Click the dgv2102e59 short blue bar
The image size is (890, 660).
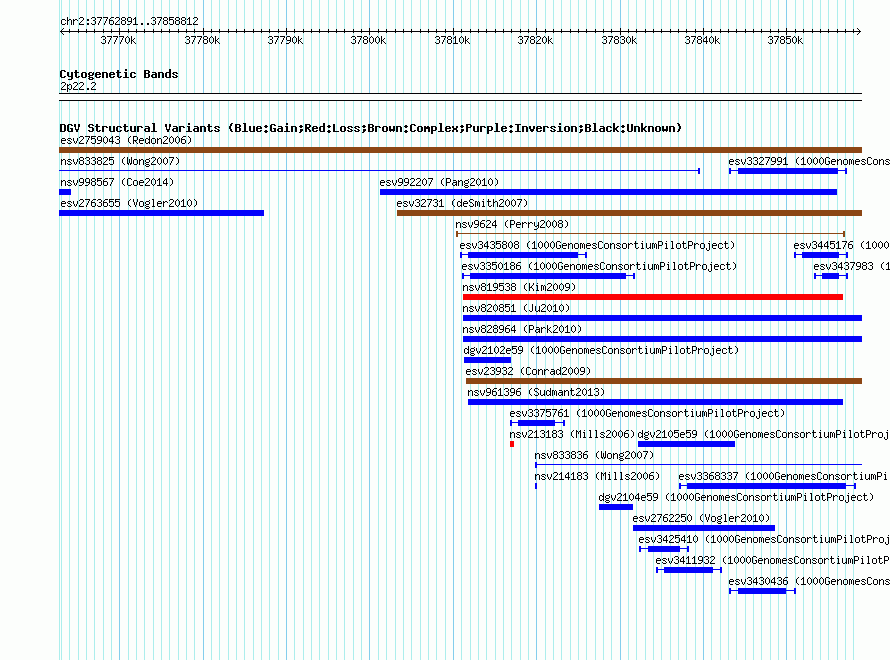point(488,360)
